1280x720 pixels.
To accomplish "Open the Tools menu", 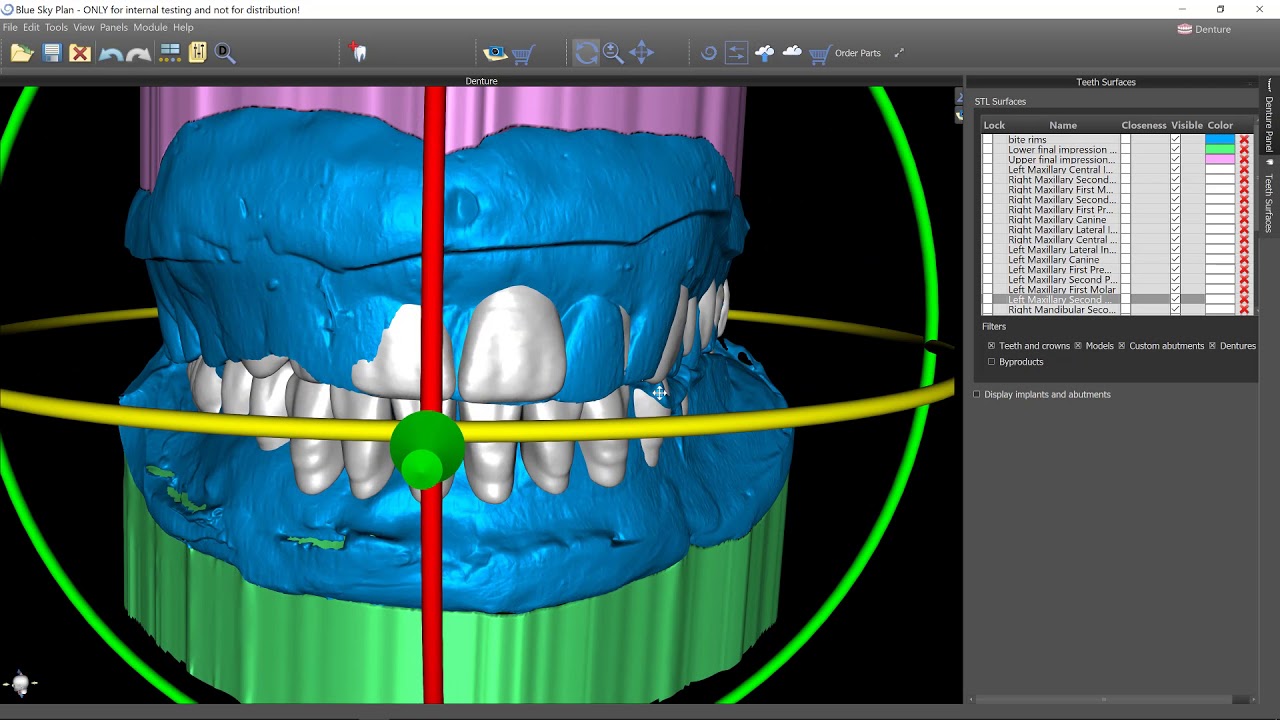I will point(56,27).
